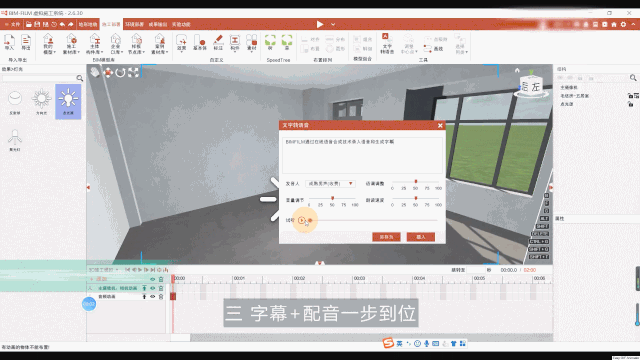
Task: Toggle visibility eye on the 添加 track header
Action: coord(152,279)
